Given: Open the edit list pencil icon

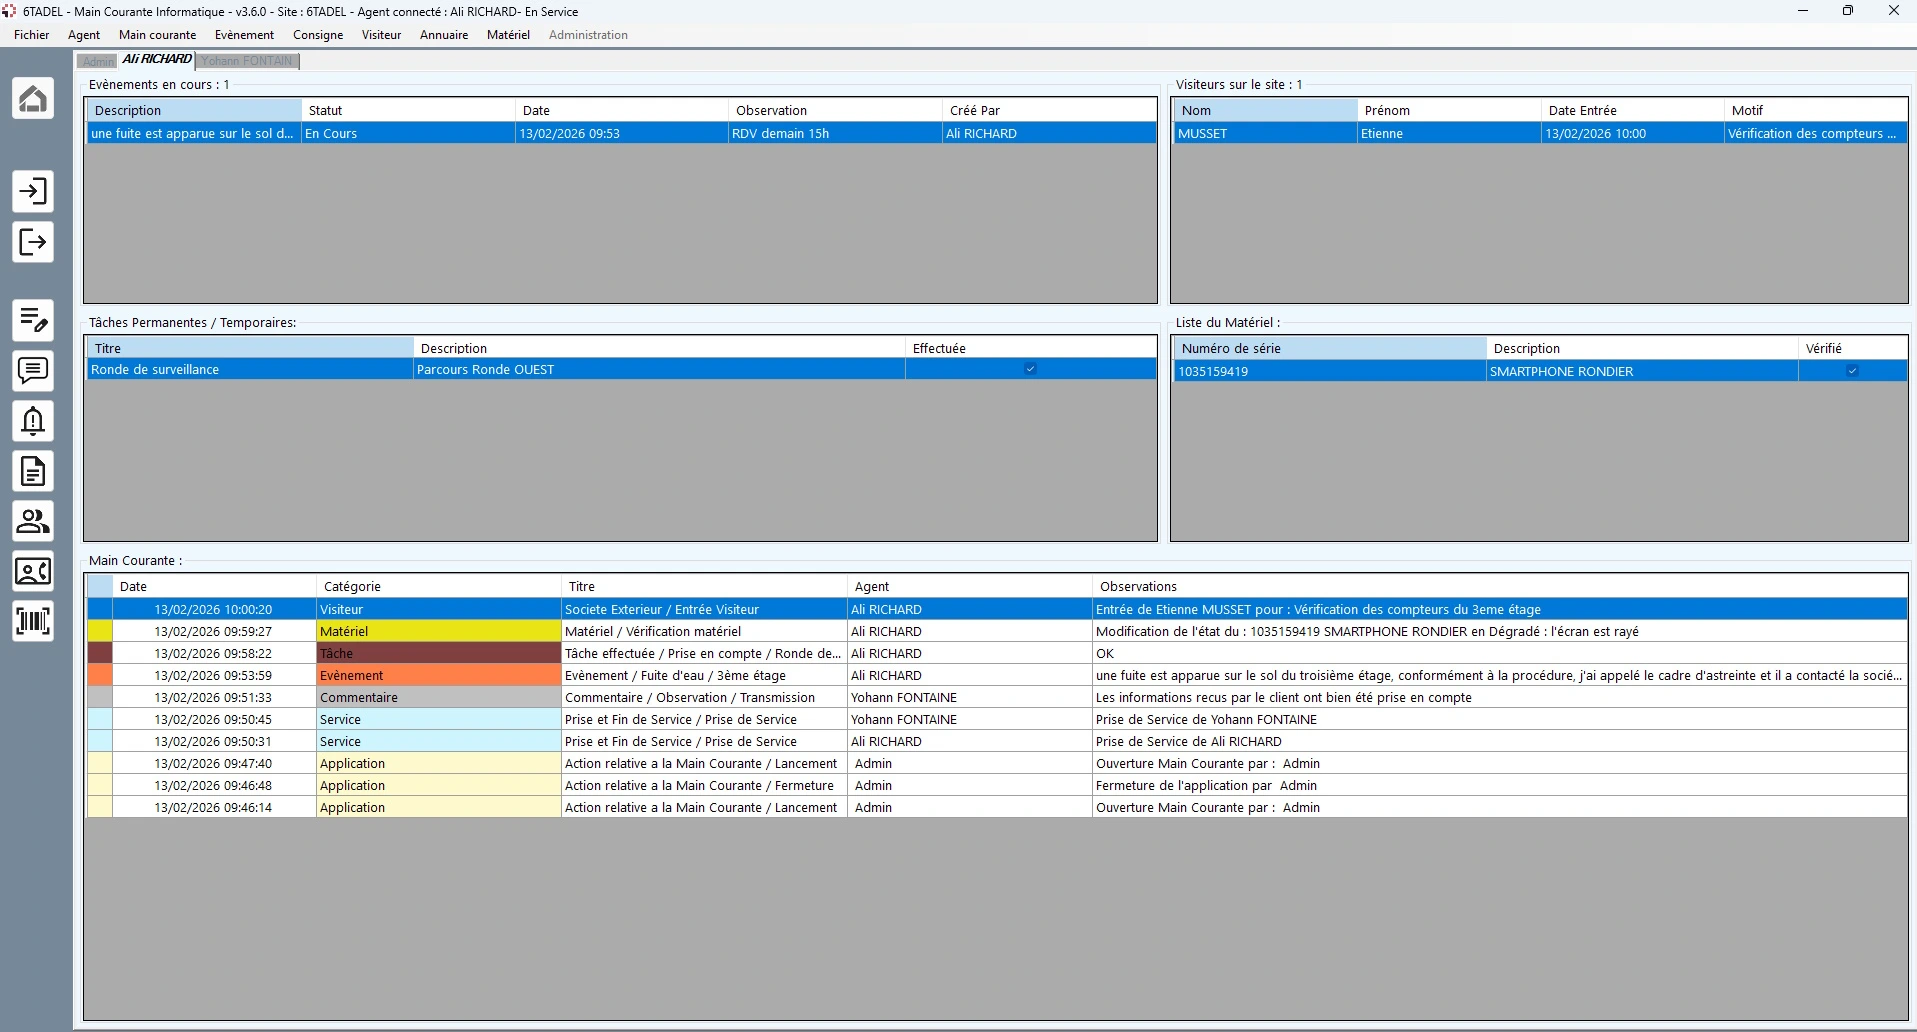Looking at the screenshot, I should pyautogui.click(x=33, y=320).
